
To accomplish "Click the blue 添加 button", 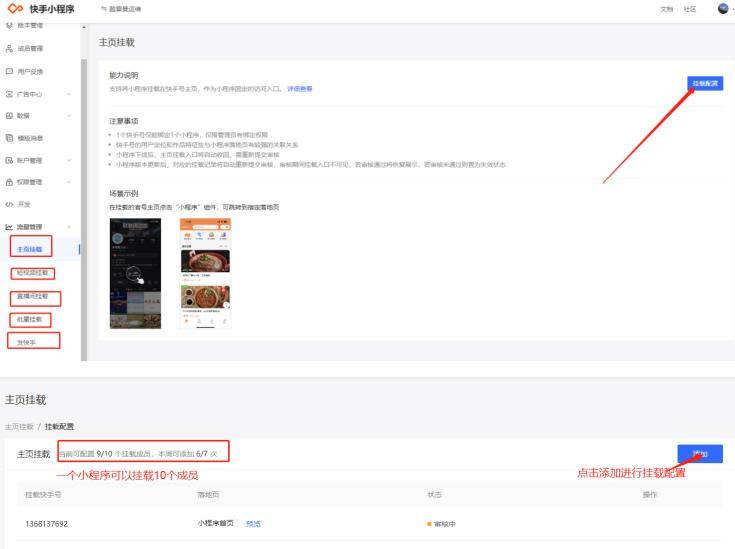I will click(700, 454).
